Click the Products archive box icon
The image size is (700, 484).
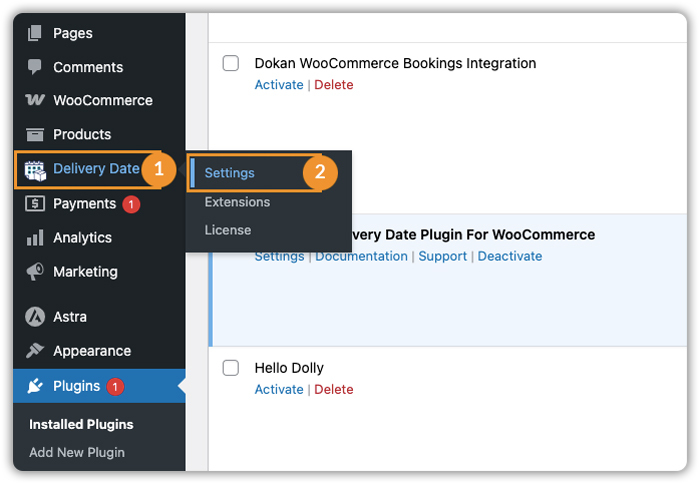tap(35, 134)
